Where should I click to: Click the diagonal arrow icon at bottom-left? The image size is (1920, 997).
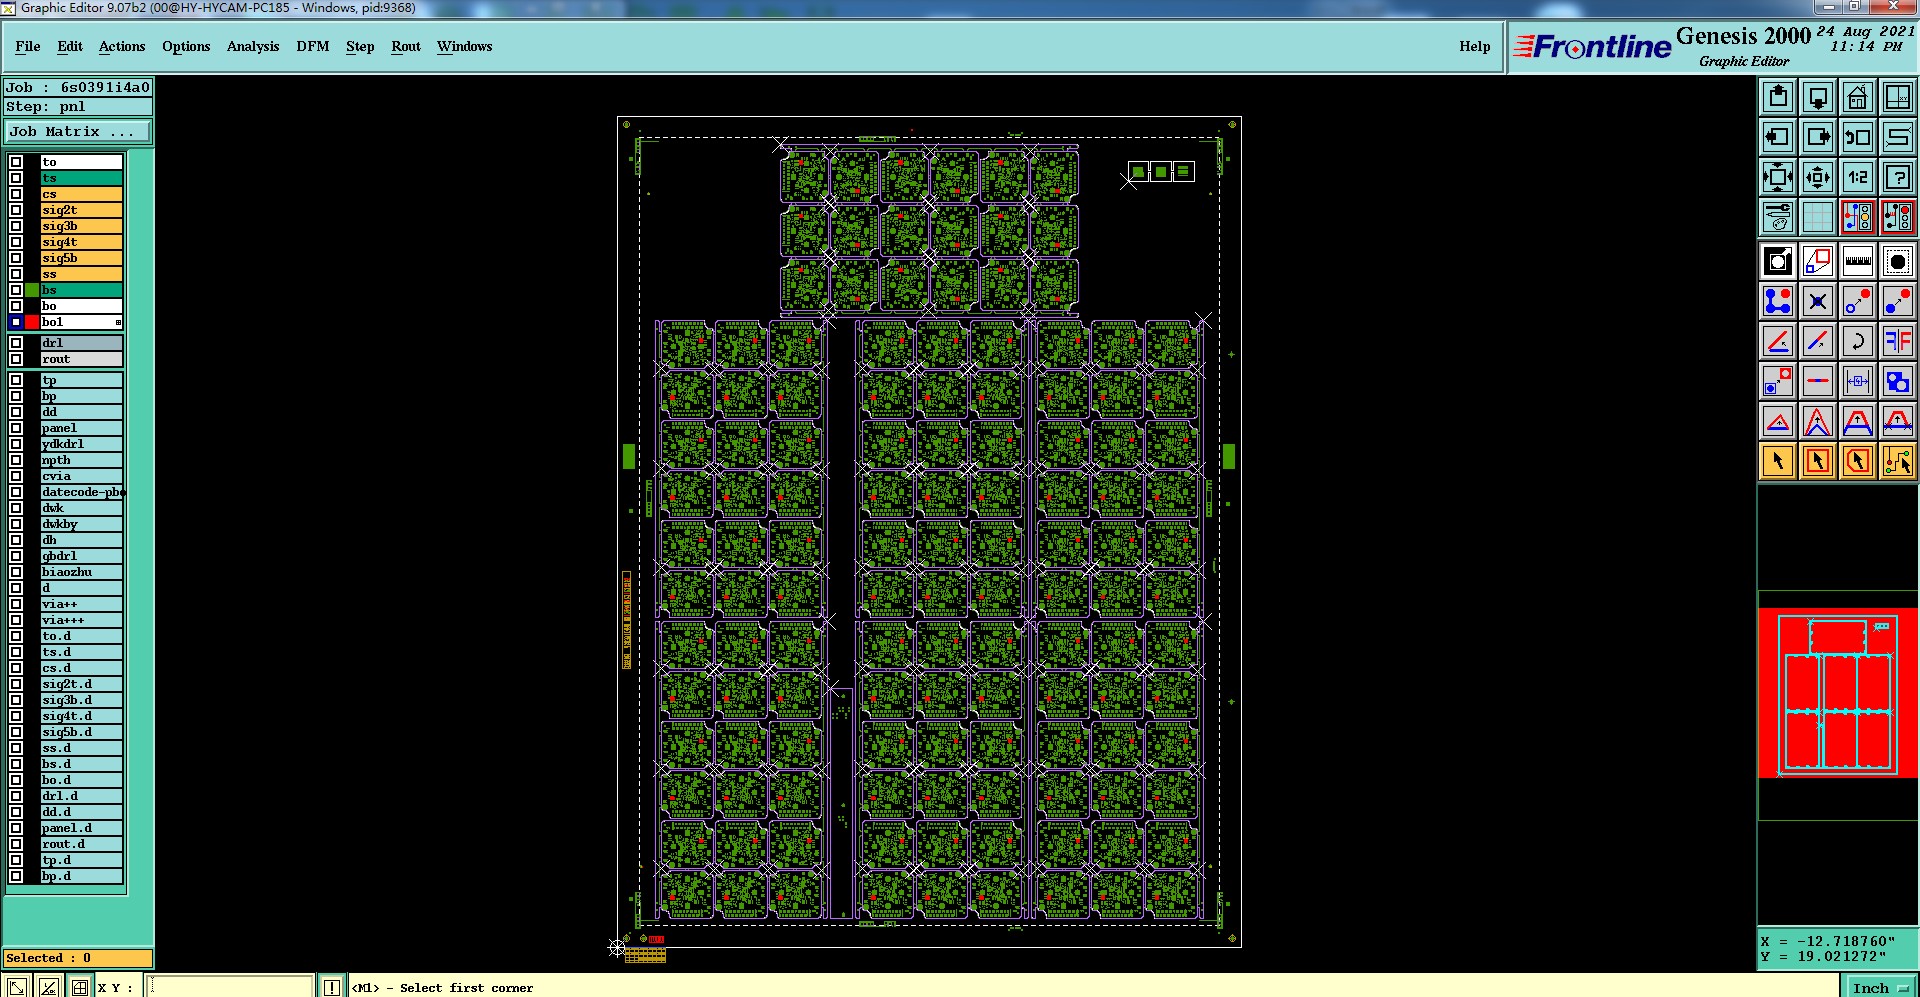coord(18,987)
